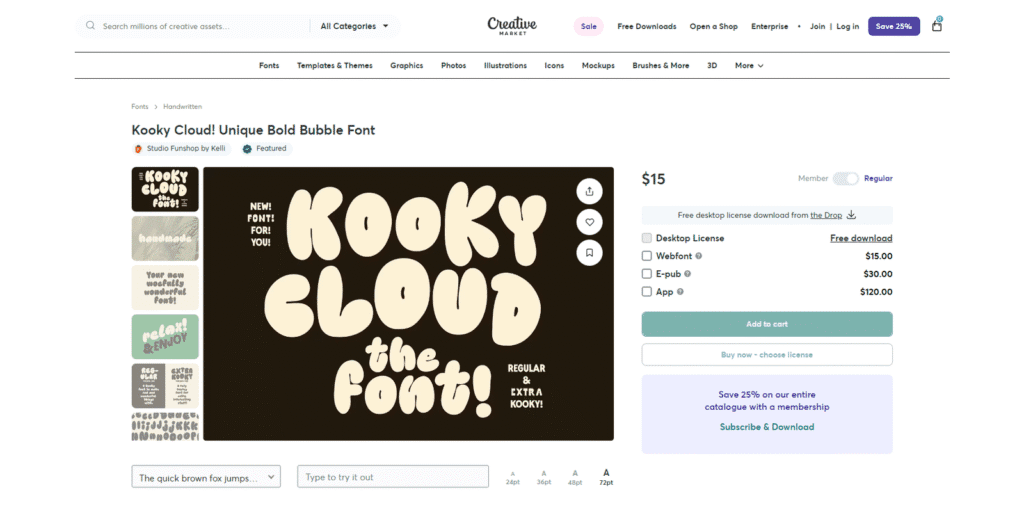
Task: Select the 72pt preview size
Action: pyautogui.click(x=606, y=476)
